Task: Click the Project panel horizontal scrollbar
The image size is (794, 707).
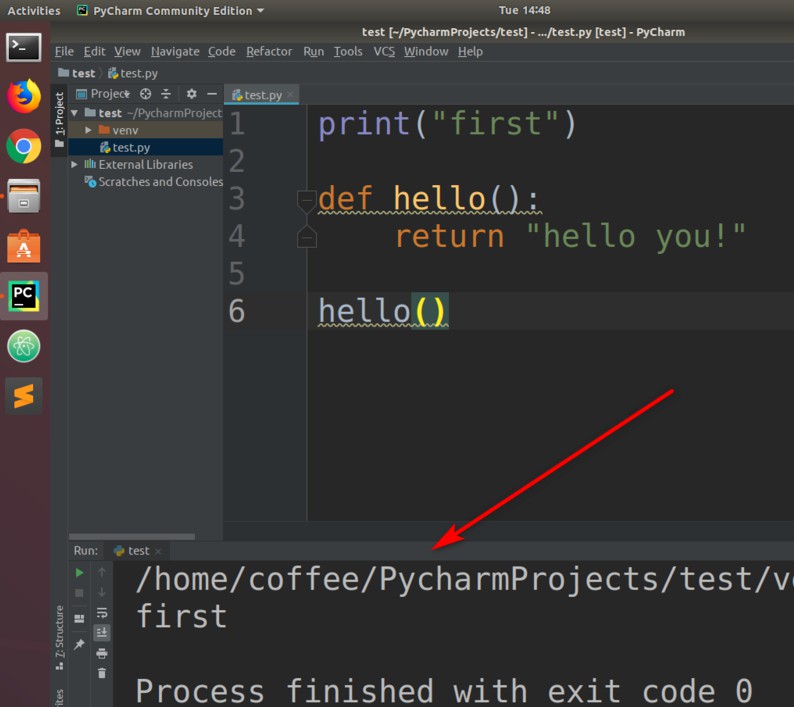Action: (x=132, y=536)
